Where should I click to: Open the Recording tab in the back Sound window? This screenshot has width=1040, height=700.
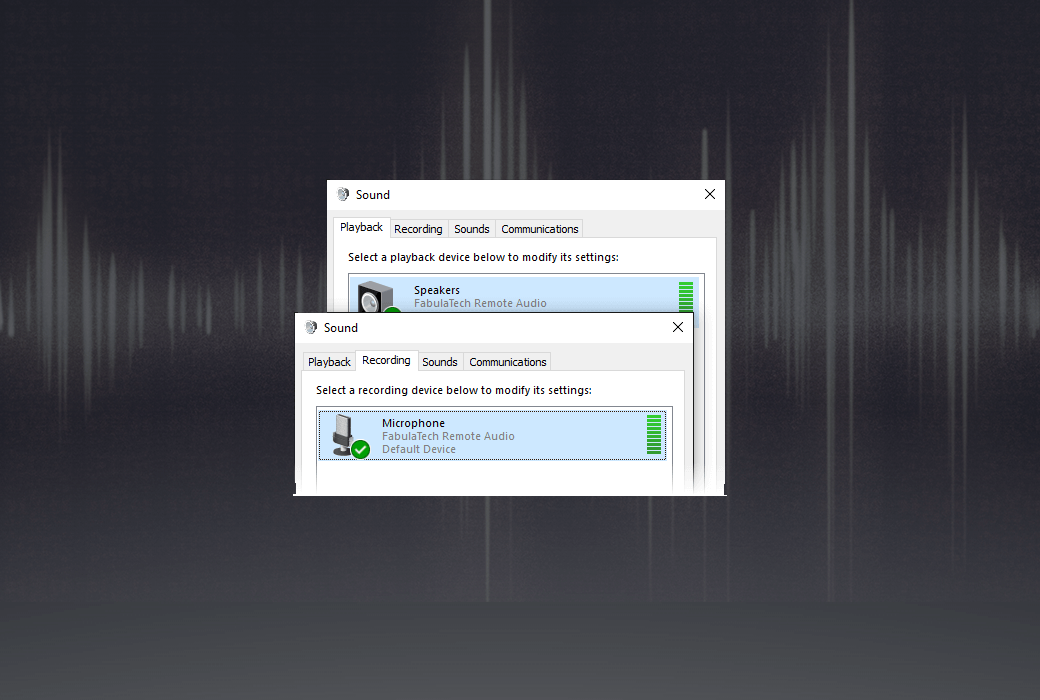[x=419, y=228]
